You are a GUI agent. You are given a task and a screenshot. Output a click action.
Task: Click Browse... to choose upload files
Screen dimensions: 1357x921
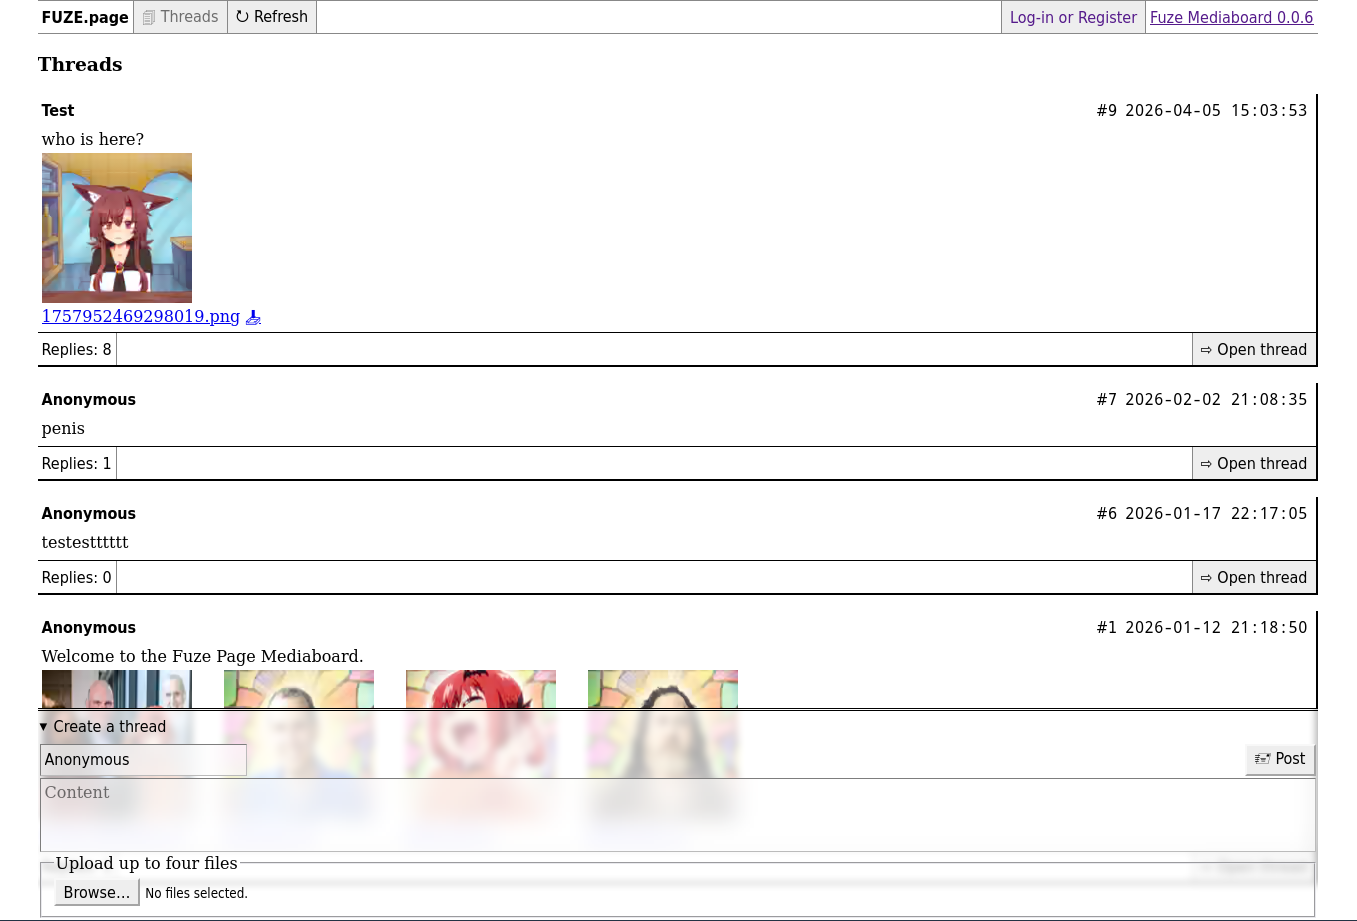point(96,893)
